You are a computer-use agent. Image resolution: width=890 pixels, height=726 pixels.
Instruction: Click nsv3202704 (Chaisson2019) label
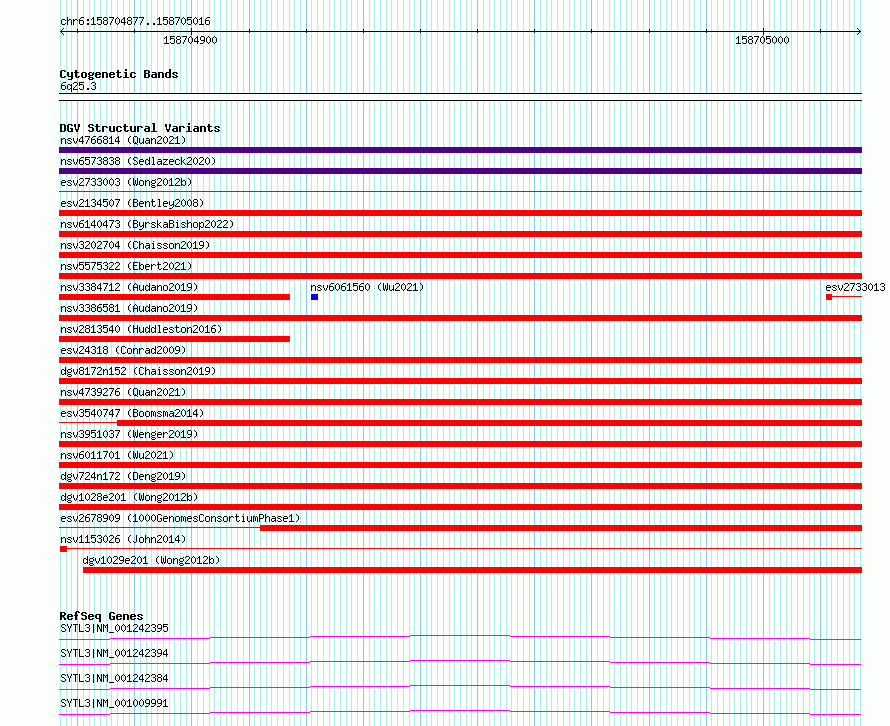pos(135,245)
